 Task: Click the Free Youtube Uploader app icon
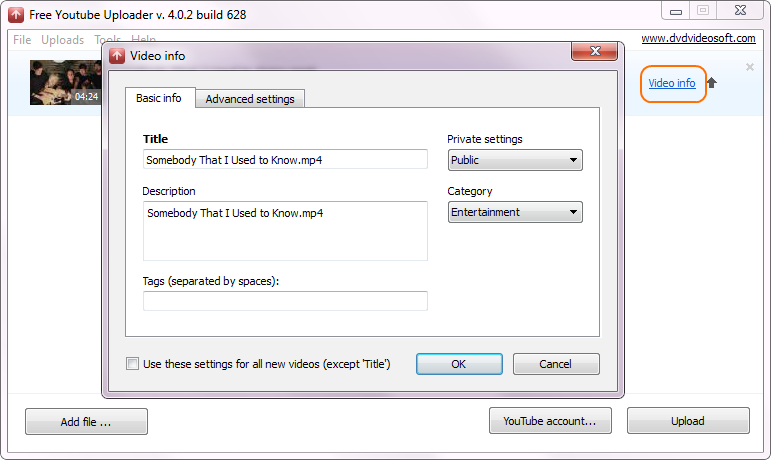tap(16, 15)
